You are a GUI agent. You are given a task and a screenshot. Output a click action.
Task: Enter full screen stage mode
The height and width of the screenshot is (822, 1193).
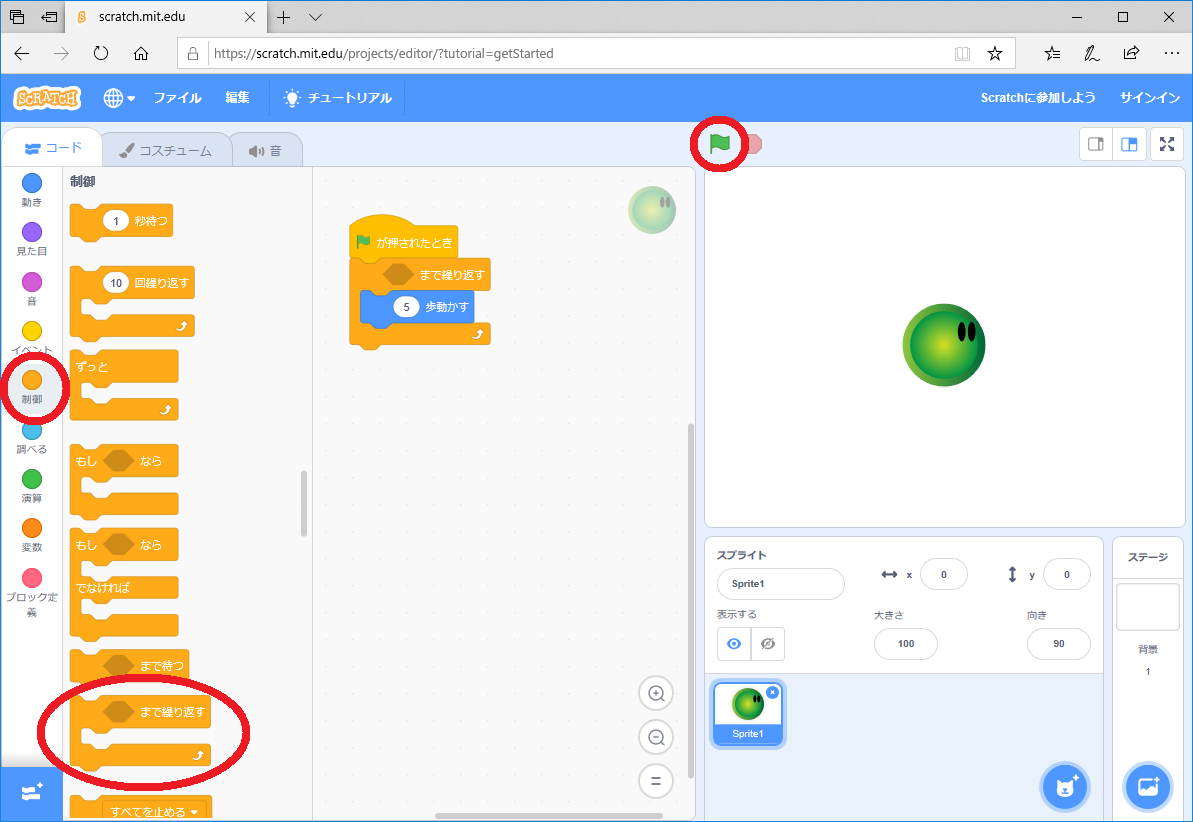pyautogui.click(x=1167, y=144)
